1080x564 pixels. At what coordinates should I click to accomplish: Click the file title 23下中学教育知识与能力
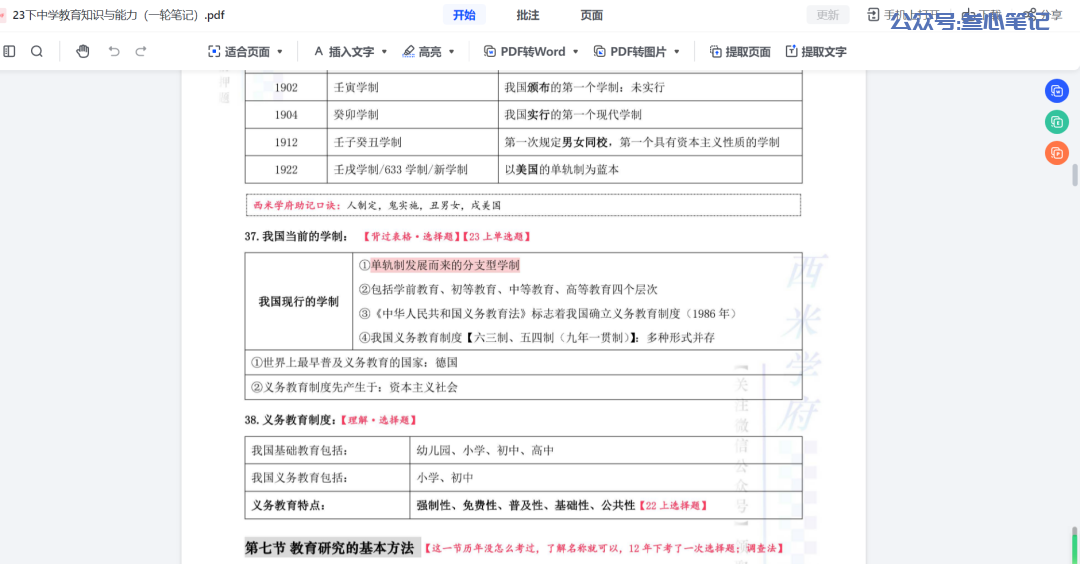tap(118, 15)
